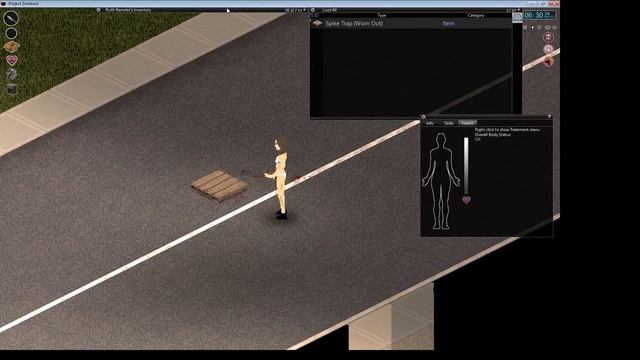Screen dimensions: 640x360
Task: Click the middle circular moodle icon
Action: tap(548, 50)
